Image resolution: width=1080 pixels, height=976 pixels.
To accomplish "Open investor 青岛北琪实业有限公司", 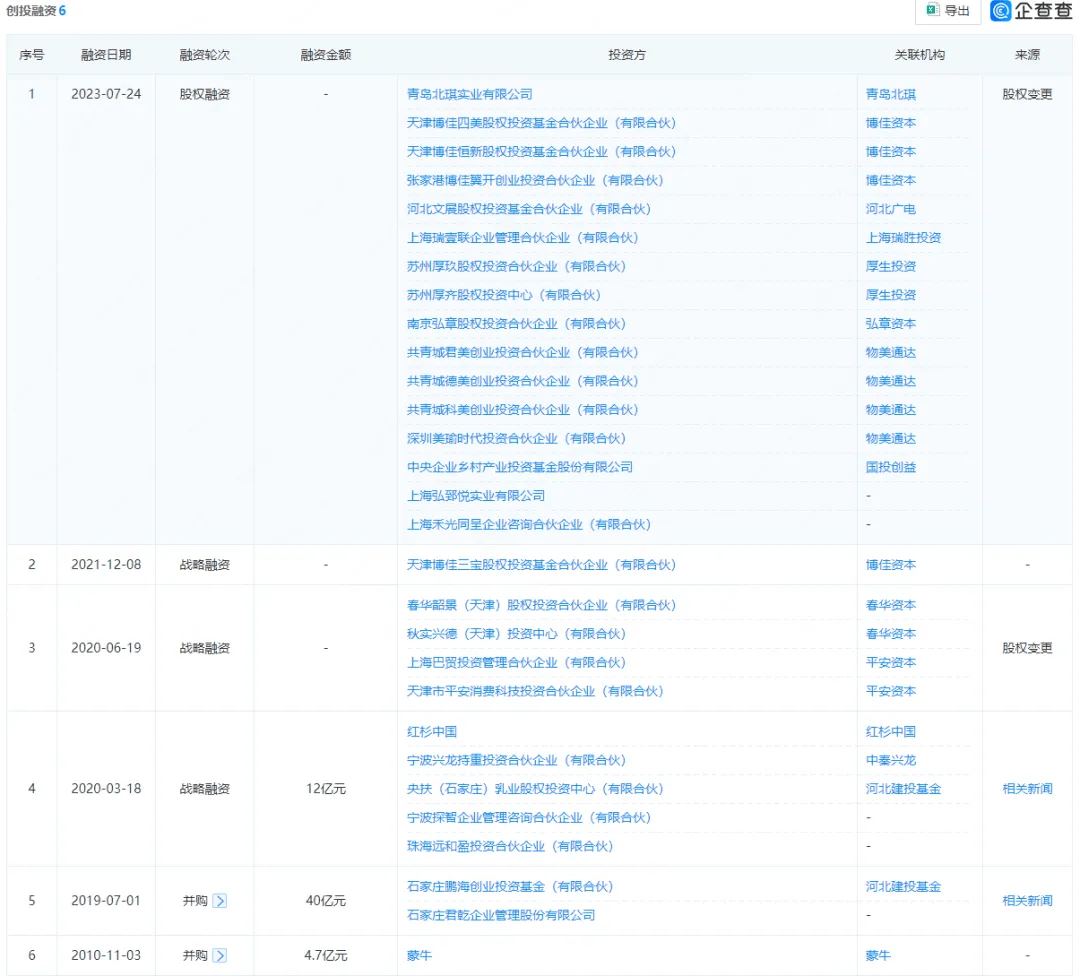I will (x=469, y=94).
